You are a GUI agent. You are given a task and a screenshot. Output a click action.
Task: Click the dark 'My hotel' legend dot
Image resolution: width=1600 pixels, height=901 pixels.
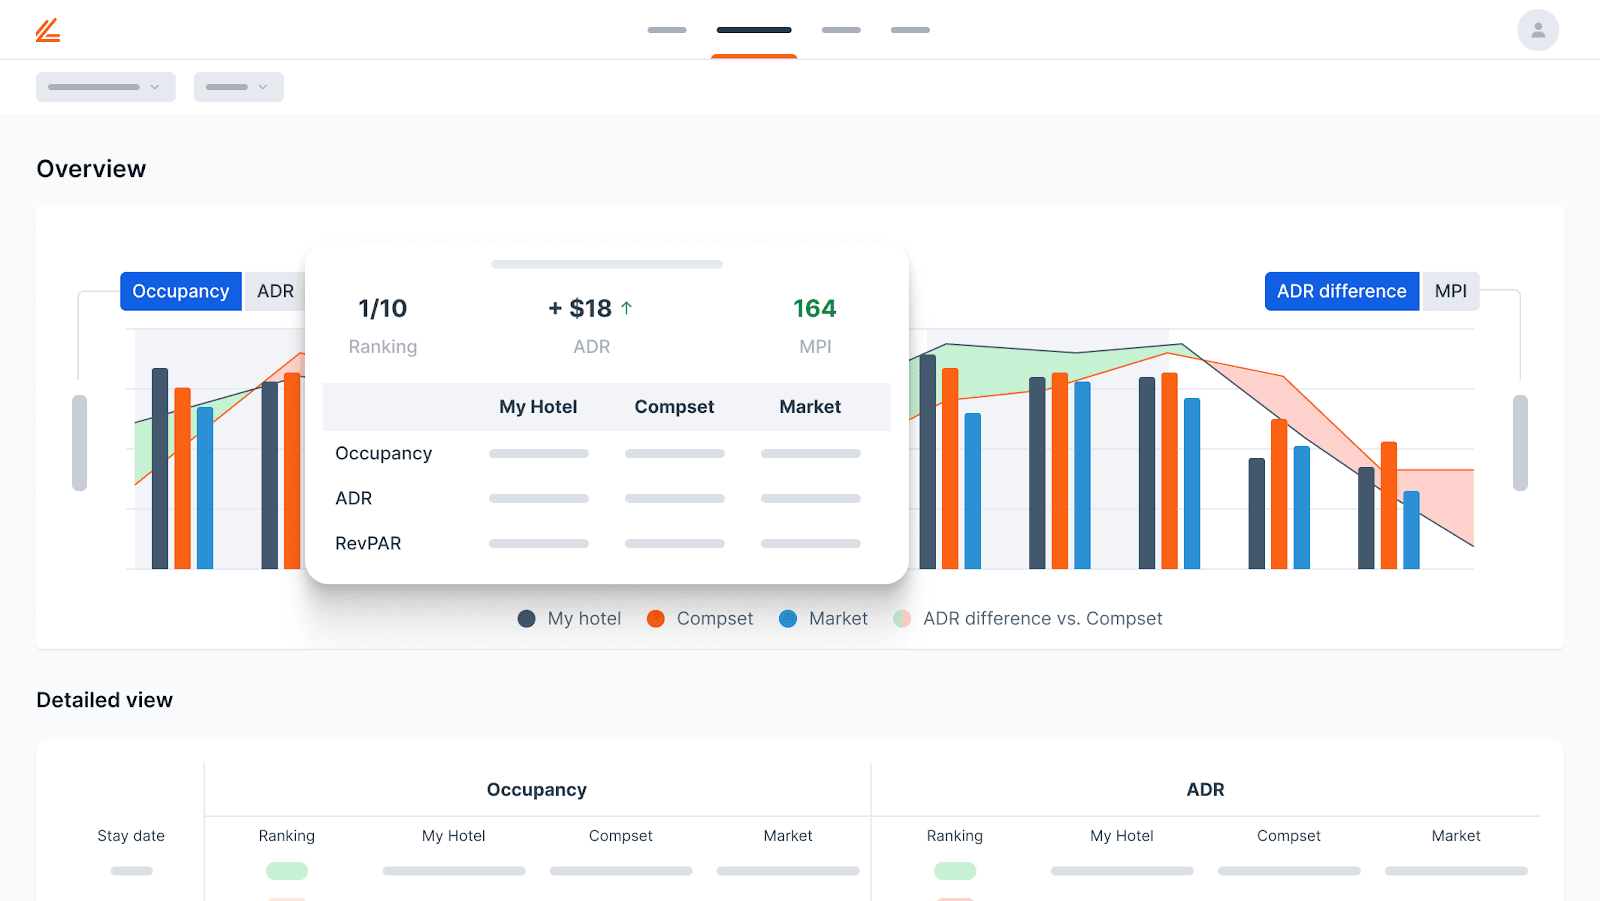point(527,618)
